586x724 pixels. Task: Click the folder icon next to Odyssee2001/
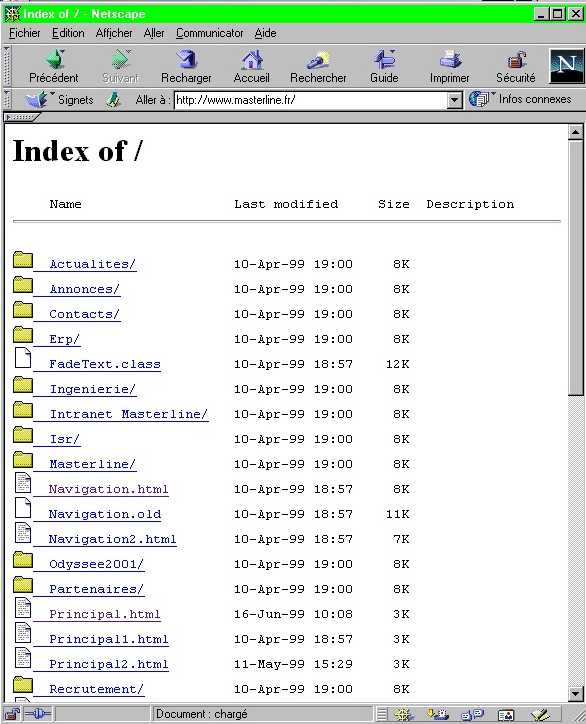point(23,560)
